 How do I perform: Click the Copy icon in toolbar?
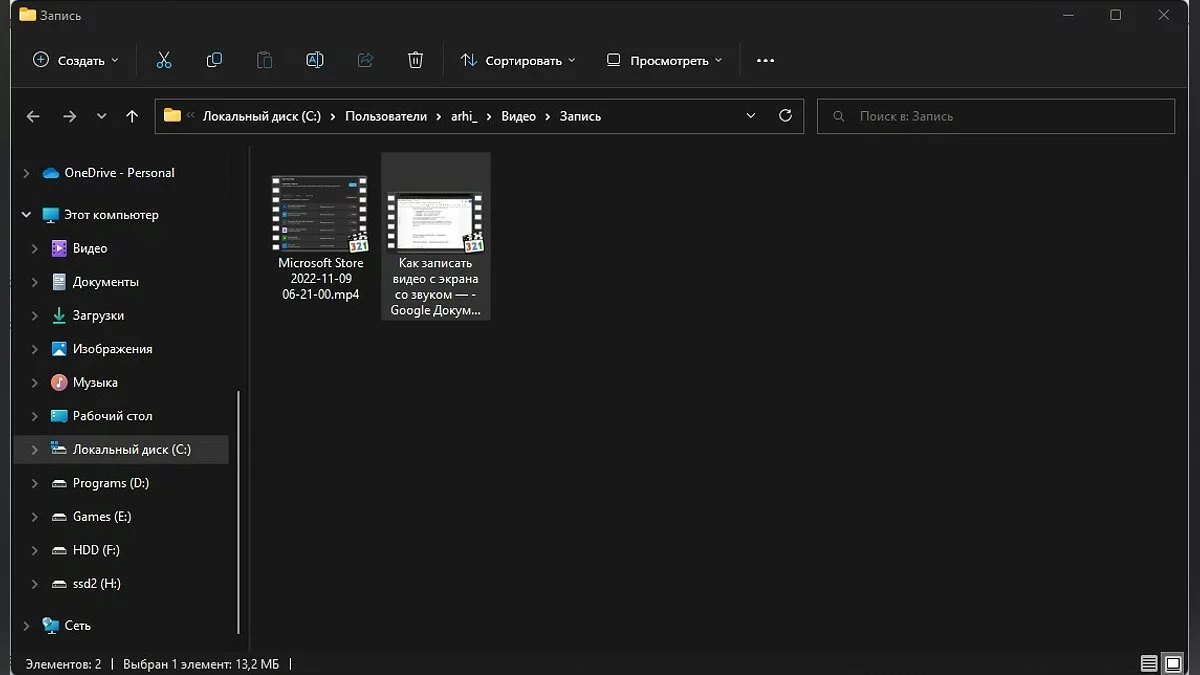pos(214,60)
